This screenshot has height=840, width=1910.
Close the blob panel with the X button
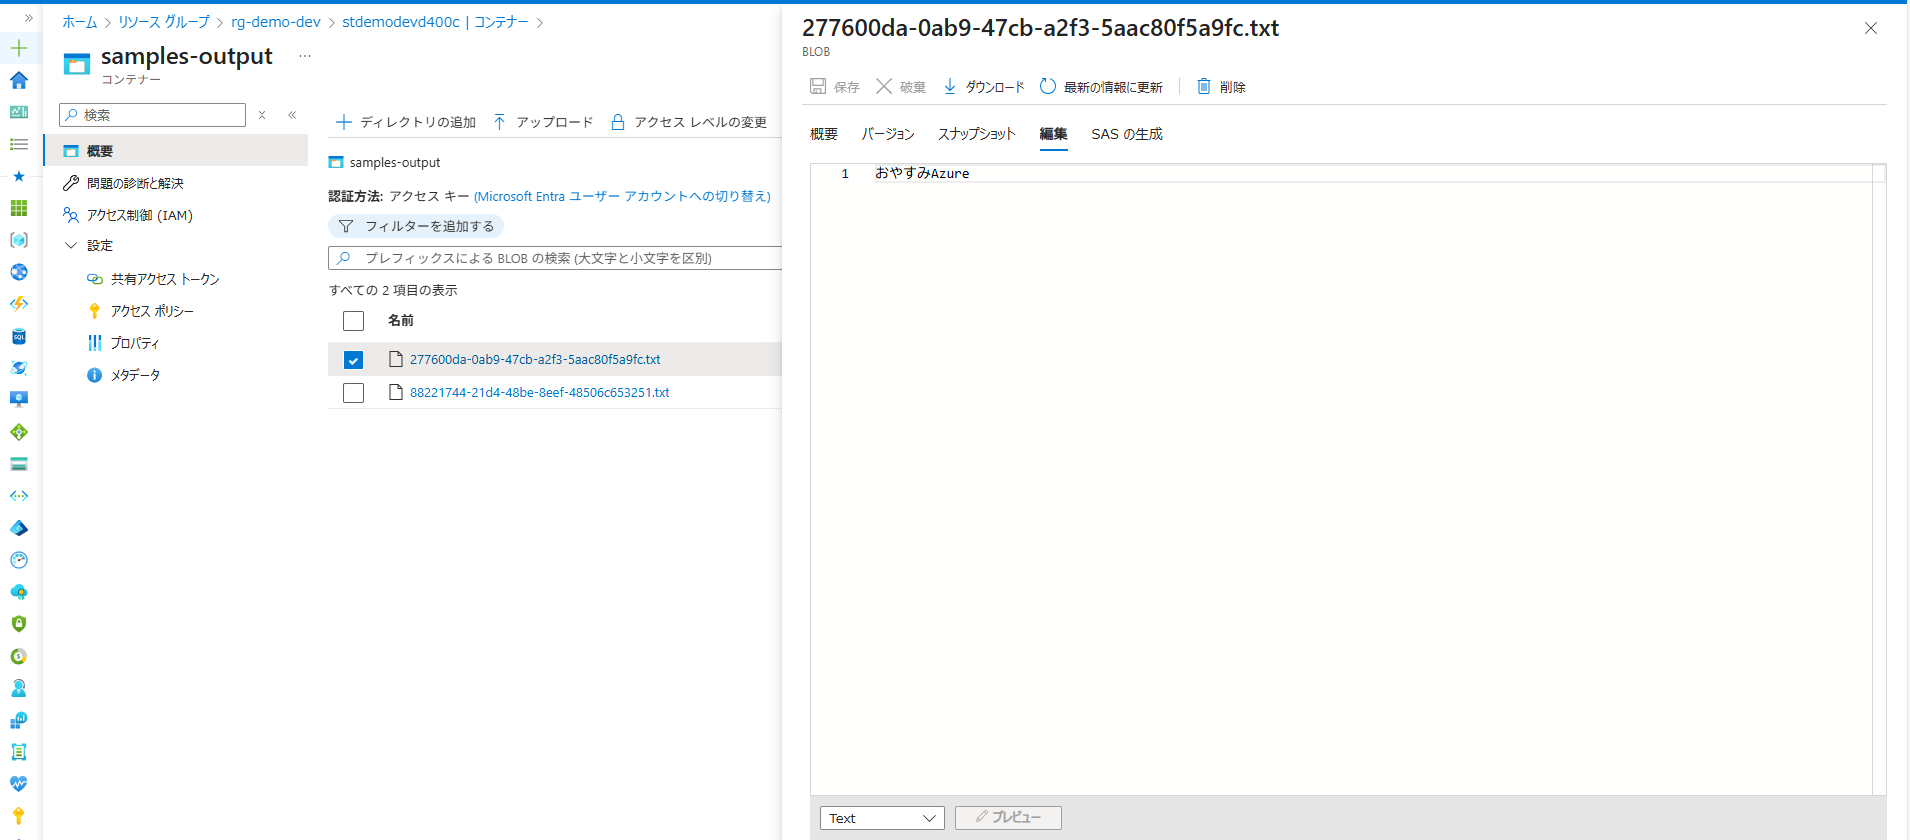point(1870,28)
